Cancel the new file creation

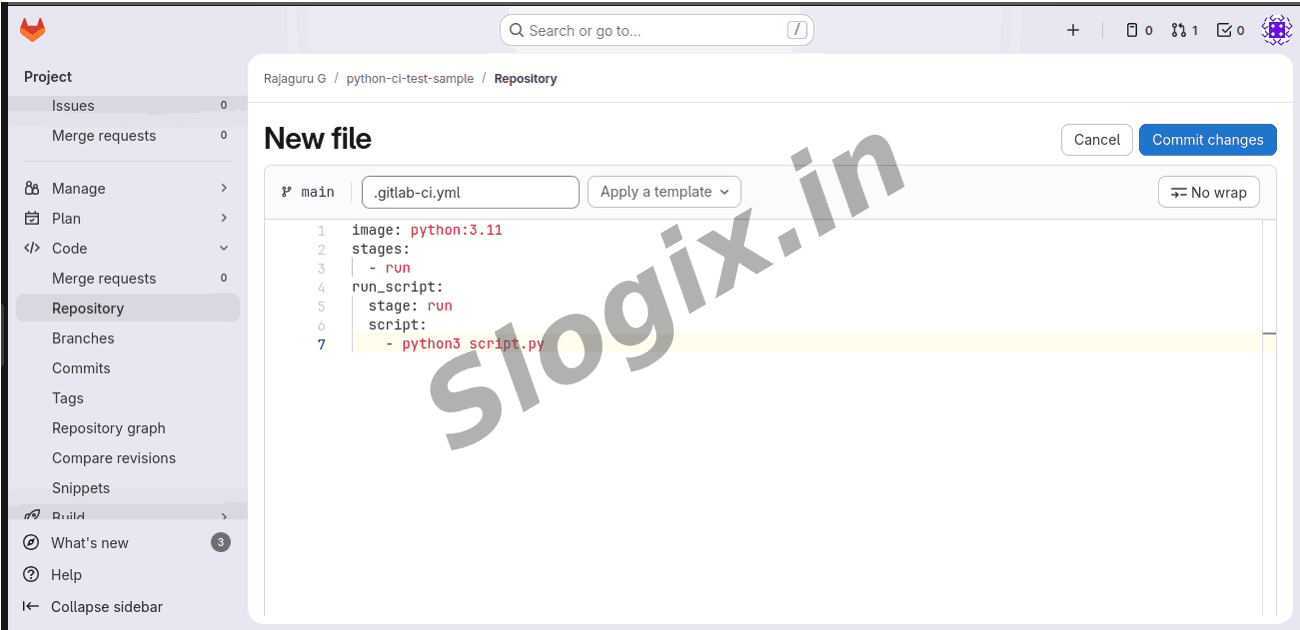click(x=1096, y=140)
